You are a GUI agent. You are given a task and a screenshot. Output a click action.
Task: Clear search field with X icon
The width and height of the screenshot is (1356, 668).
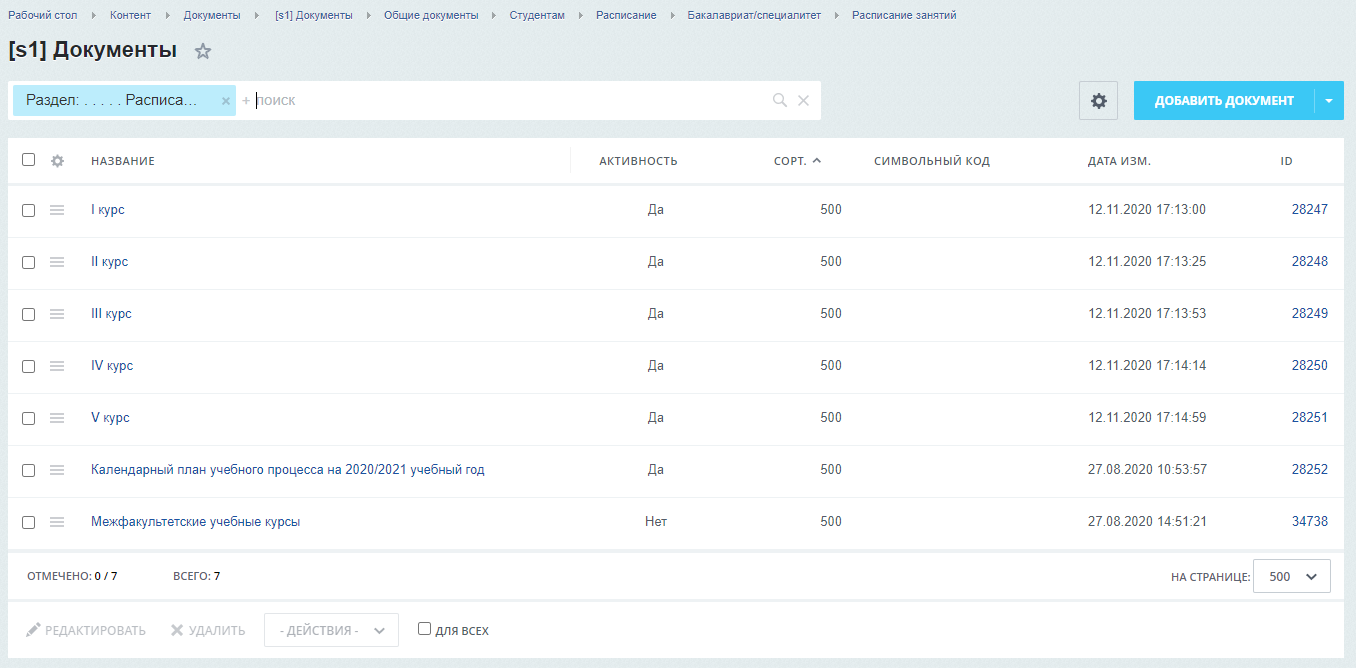click(803, 100)
